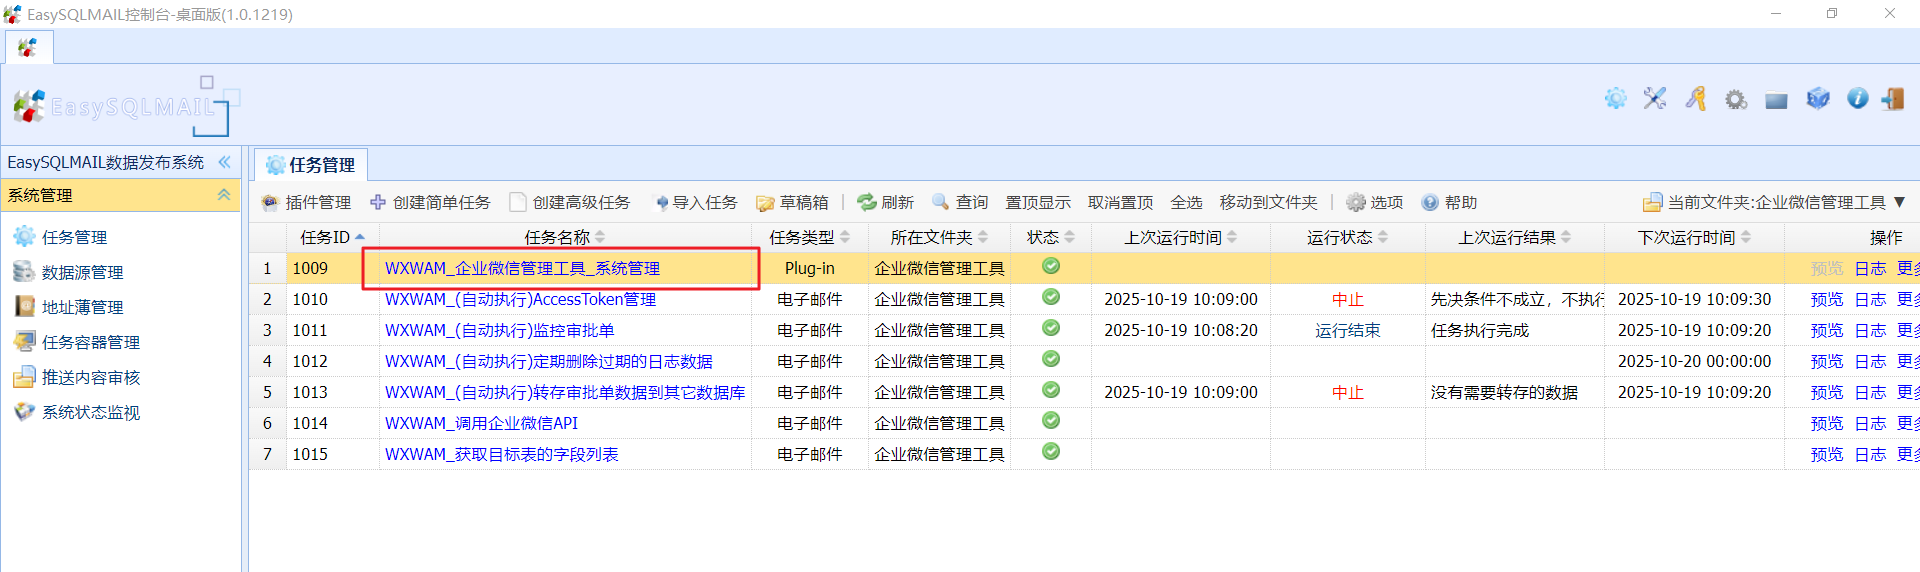Toggle green status icon for task 1015
The width and height of the screenshot is (1920, 572).
pos(1051,452)
